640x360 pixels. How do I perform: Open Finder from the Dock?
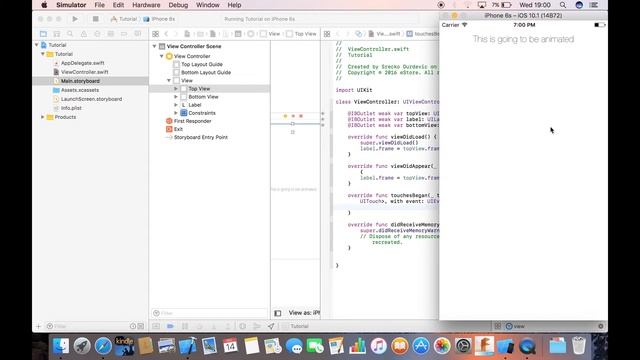pos(61,346)
